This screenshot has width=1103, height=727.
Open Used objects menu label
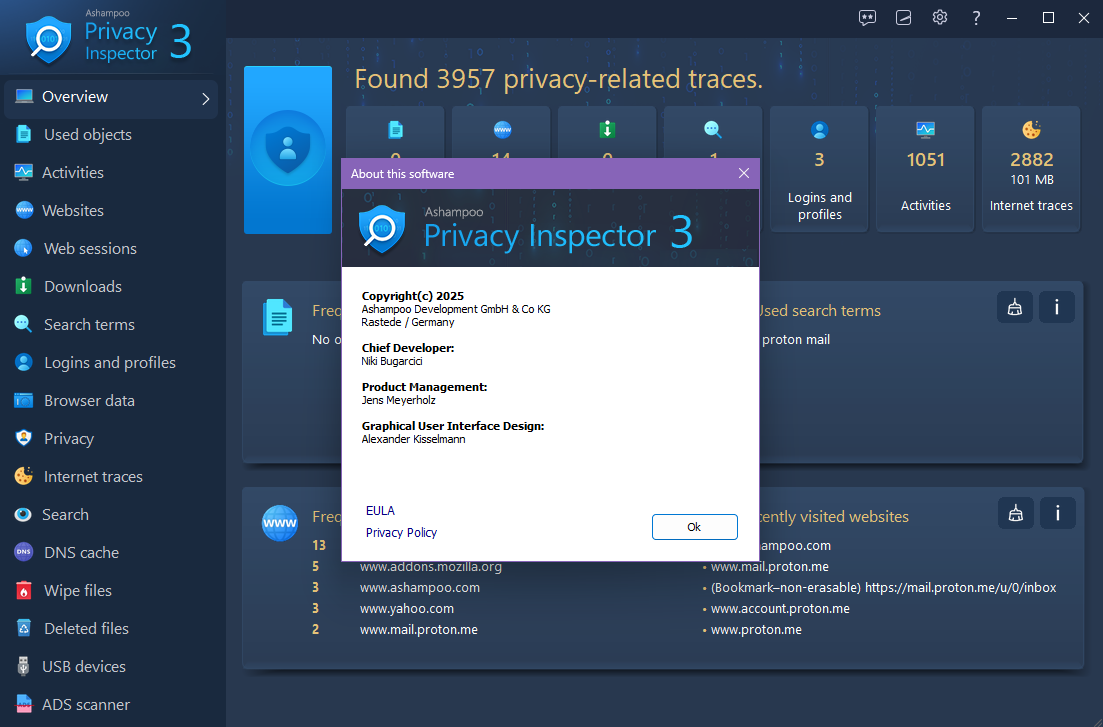click(x=88, y=134)
